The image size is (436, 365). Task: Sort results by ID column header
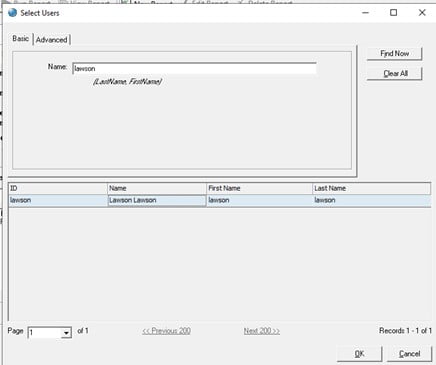(58, 188)
